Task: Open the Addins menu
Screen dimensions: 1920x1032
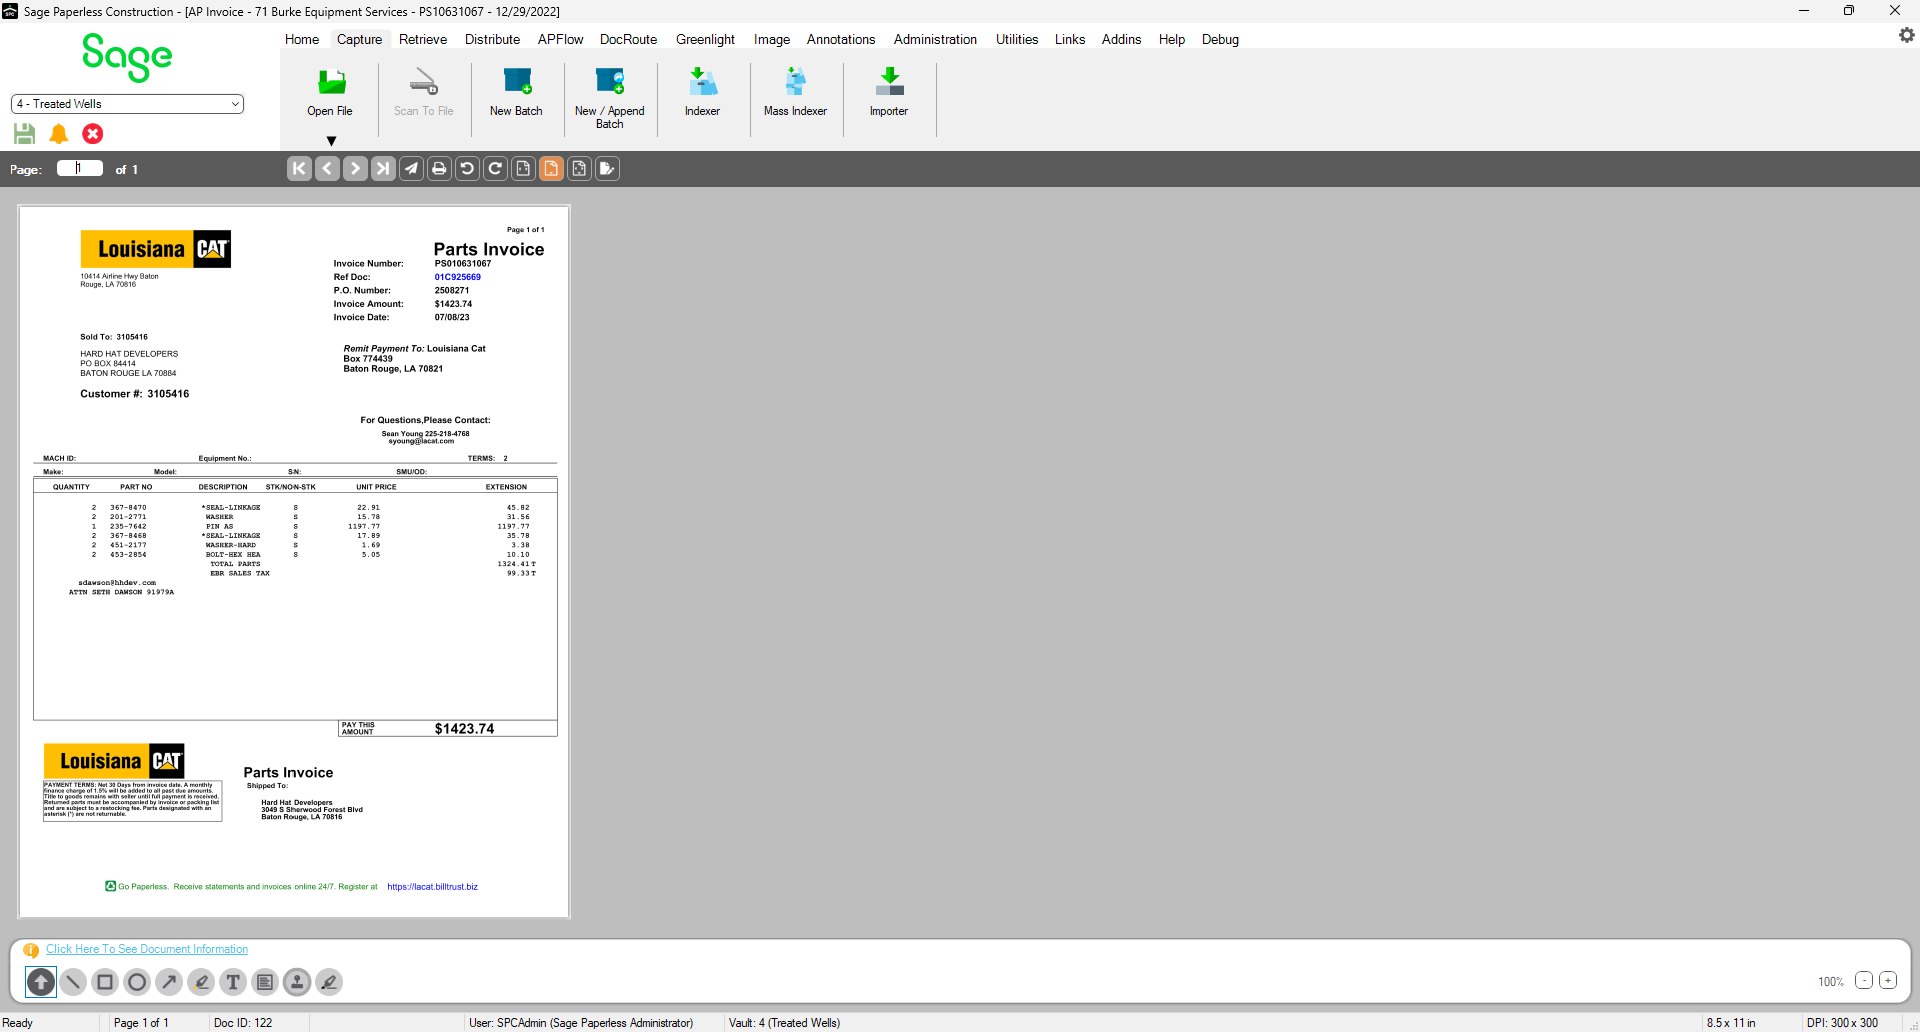Action: tap(1121, 39)
